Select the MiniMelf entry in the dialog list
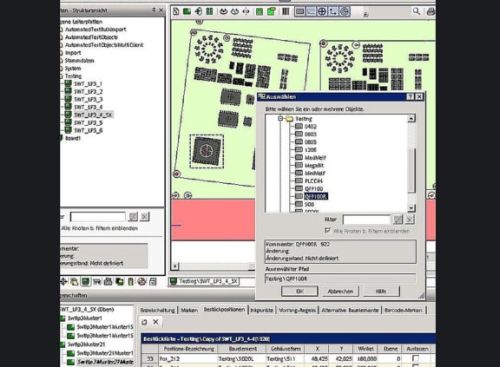500x367 pixels. tap(315, 173)
